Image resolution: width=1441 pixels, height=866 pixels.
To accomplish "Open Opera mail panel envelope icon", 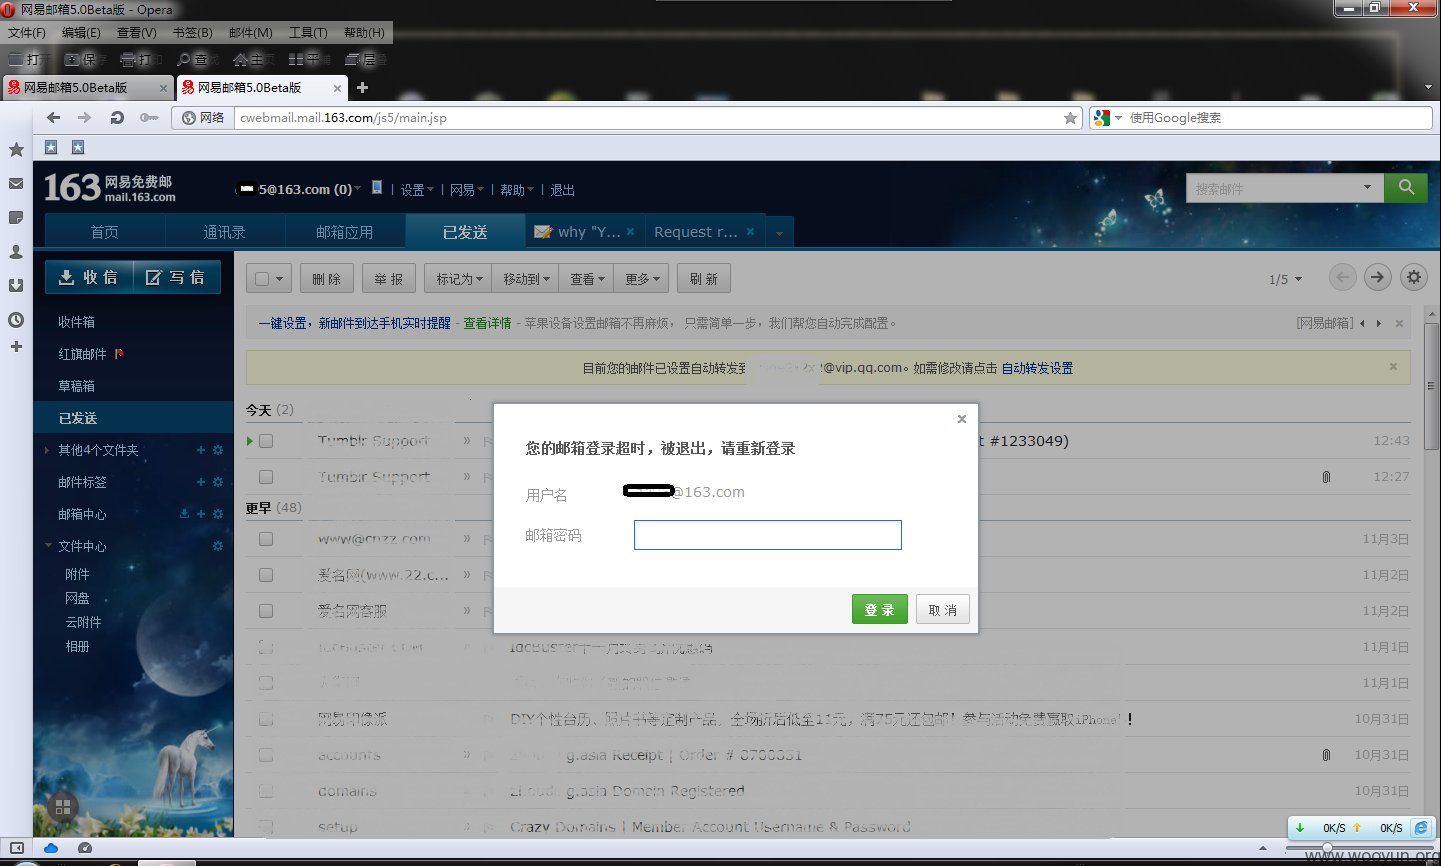I will pos(16,184).
